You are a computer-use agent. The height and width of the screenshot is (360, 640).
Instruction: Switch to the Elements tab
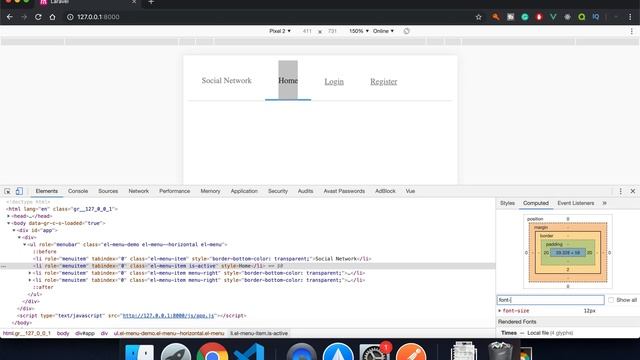click(47, 191)
